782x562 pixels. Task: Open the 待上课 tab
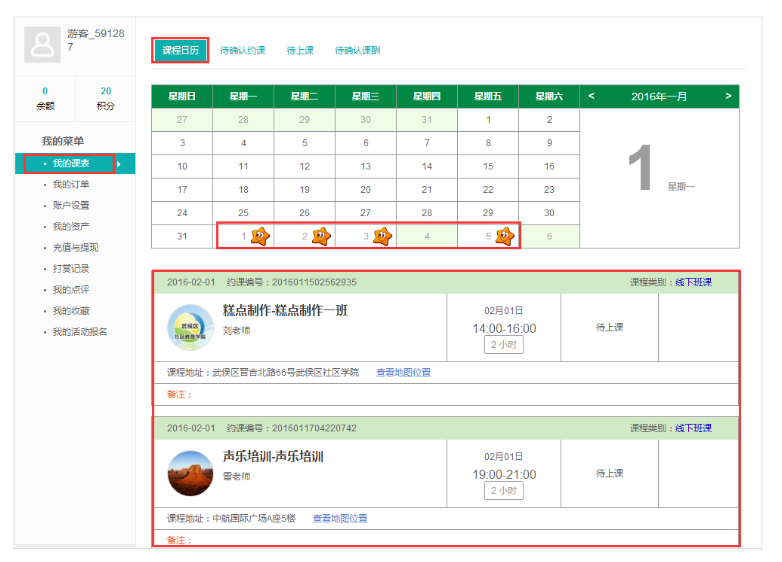click(300, 50)
